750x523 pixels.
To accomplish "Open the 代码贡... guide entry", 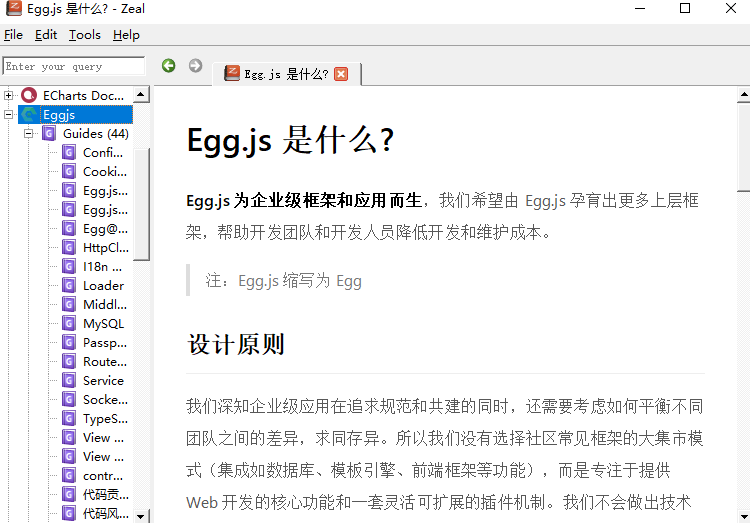I will pyautogui.click(x=106, y=494).
